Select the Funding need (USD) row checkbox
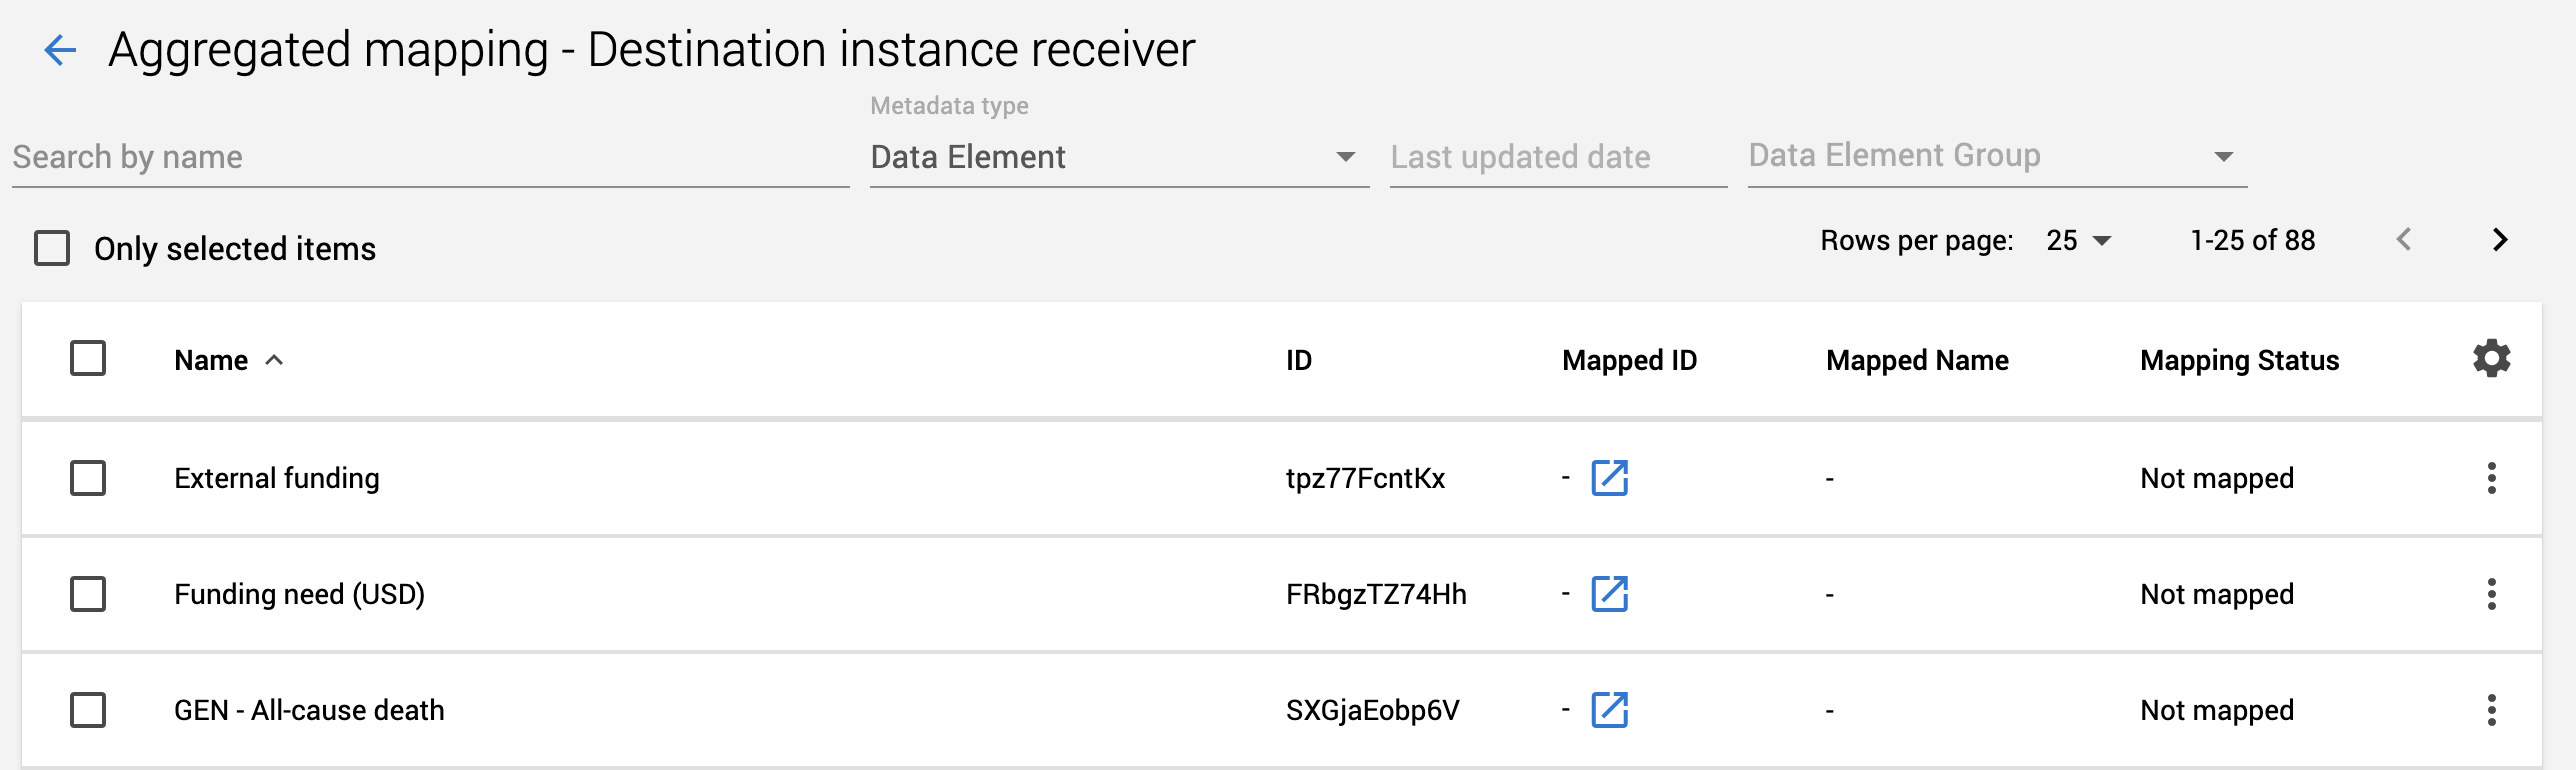Viewport: 2576px width, 770px height. point(89,594)
